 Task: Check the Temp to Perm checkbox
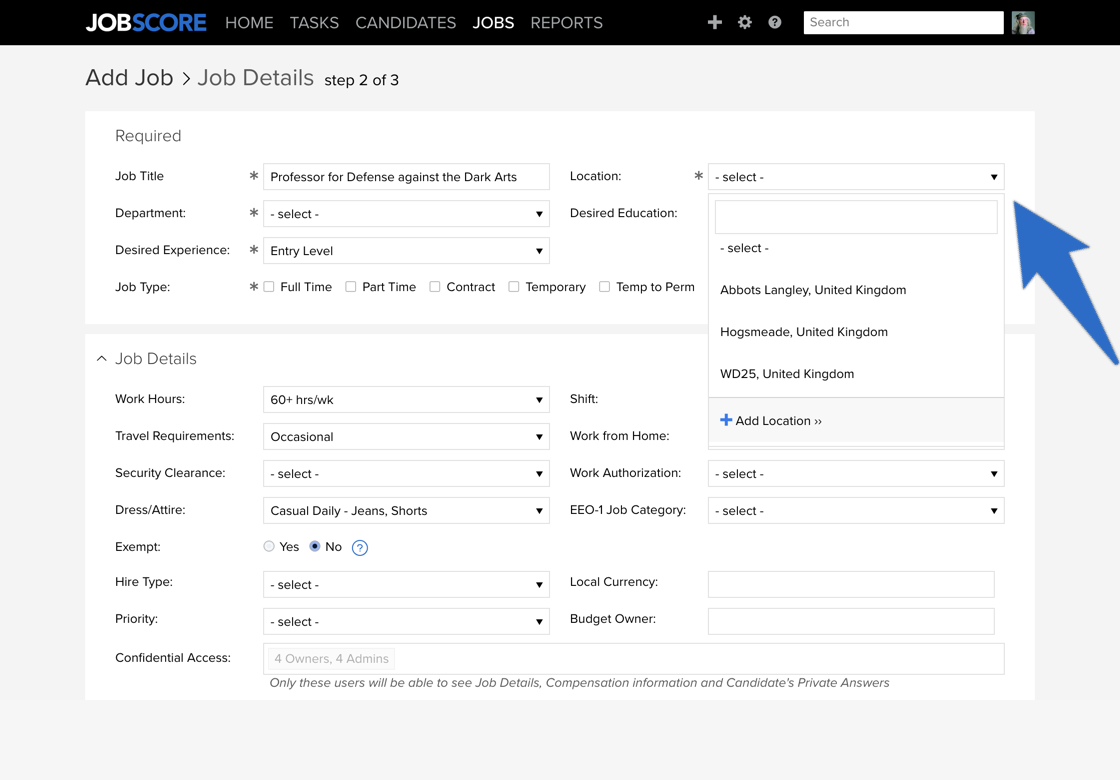(604, 286)
